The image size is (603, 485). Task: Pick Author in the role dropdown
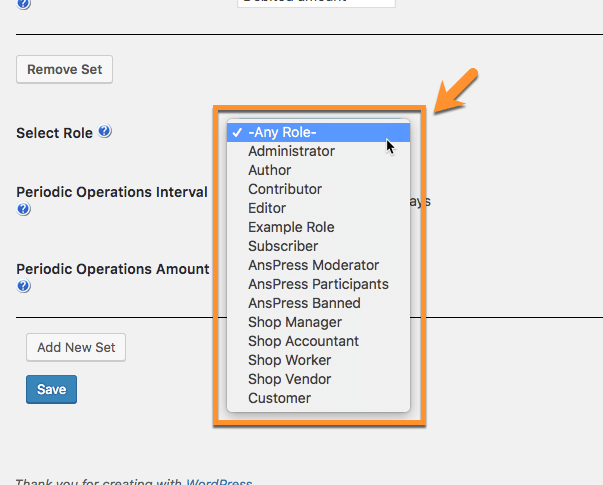[270, 170]
